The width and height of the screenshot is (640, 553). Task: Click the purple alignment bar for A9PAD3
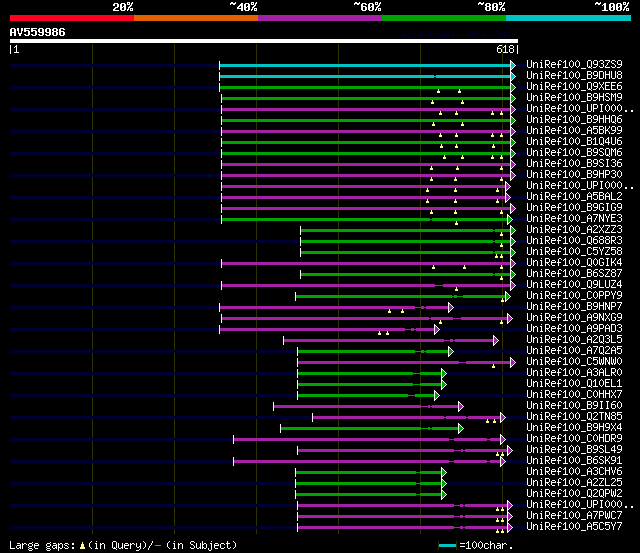pyautogui.click(x=327, y=329)
